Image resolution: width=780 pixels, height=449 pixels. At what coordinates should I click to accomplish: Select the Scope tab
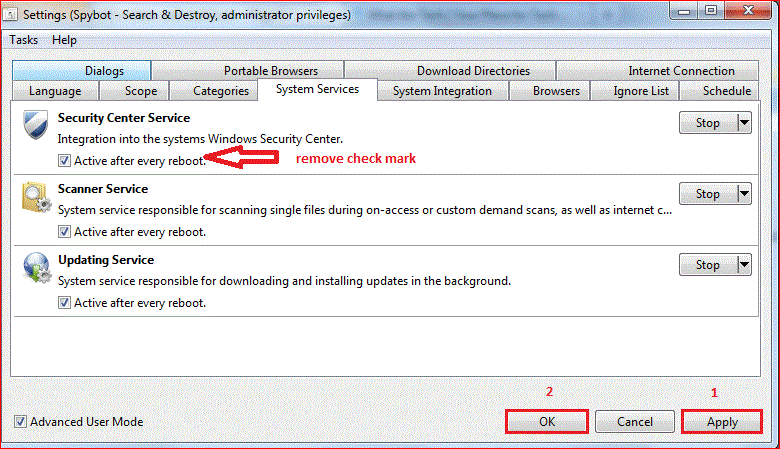pyautogui.click(x=134, y=91)
